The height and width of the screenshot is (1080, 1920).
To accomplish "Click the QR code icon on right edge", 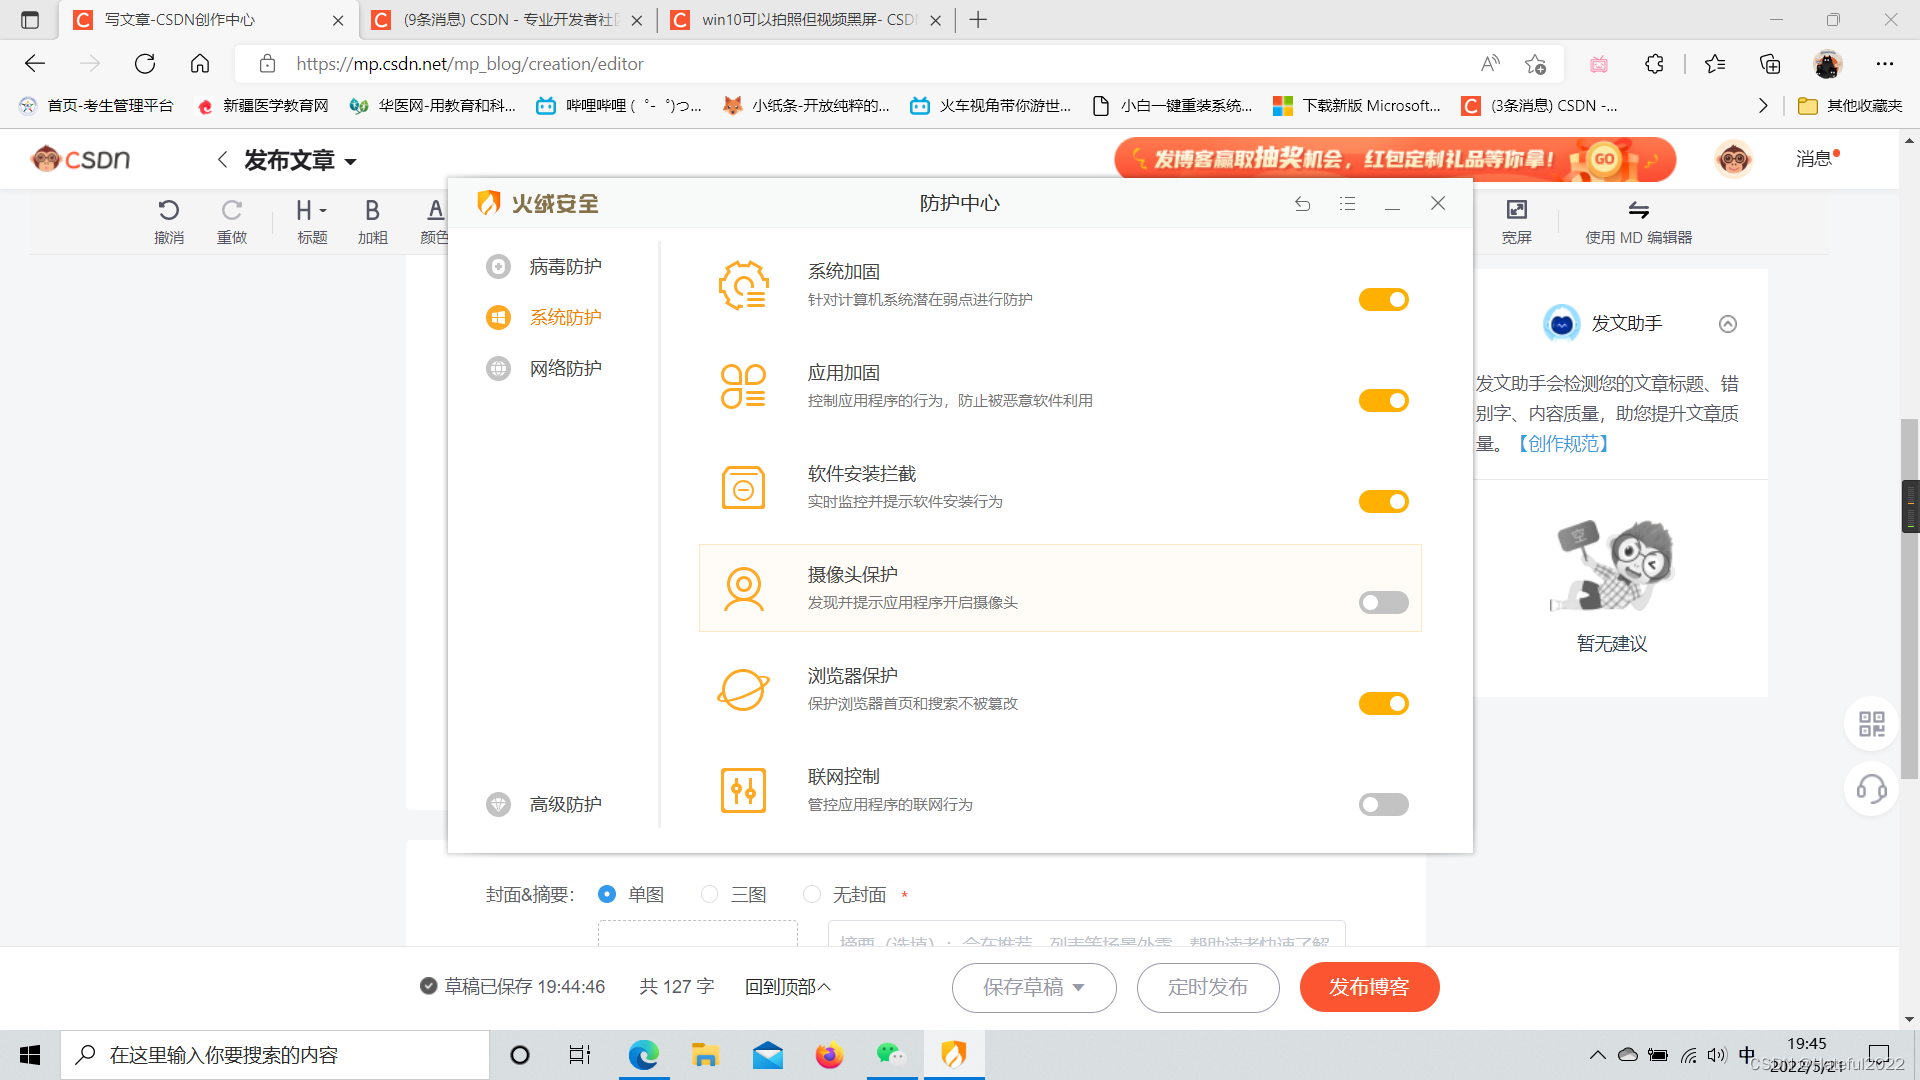I will [x=1871, y=724].
